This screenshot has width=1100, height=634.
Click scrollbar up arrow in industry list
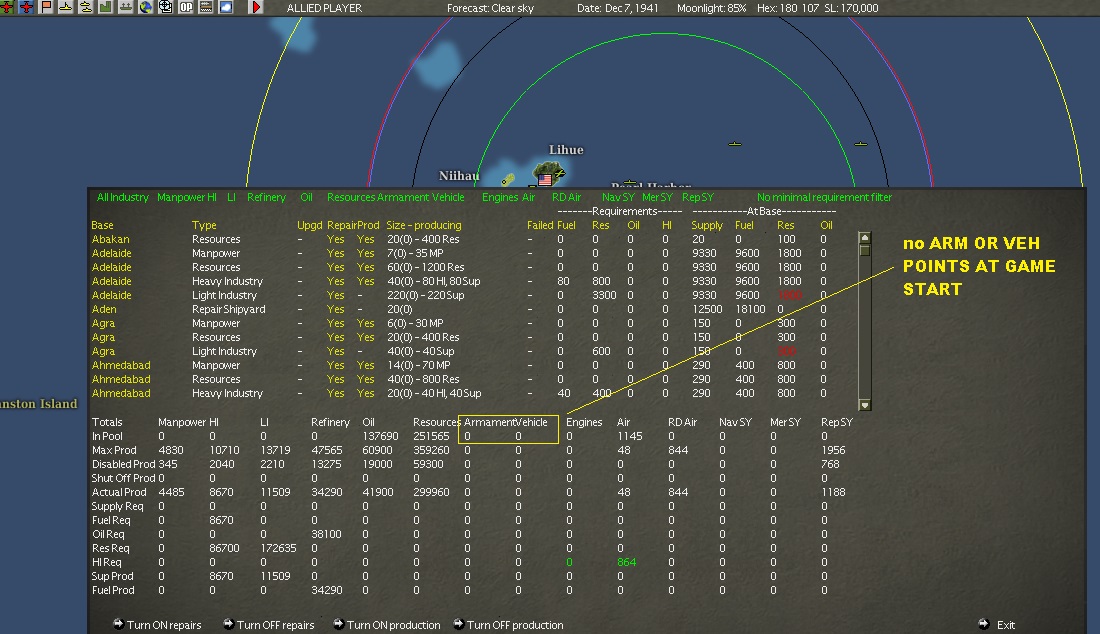pos(864,237)
